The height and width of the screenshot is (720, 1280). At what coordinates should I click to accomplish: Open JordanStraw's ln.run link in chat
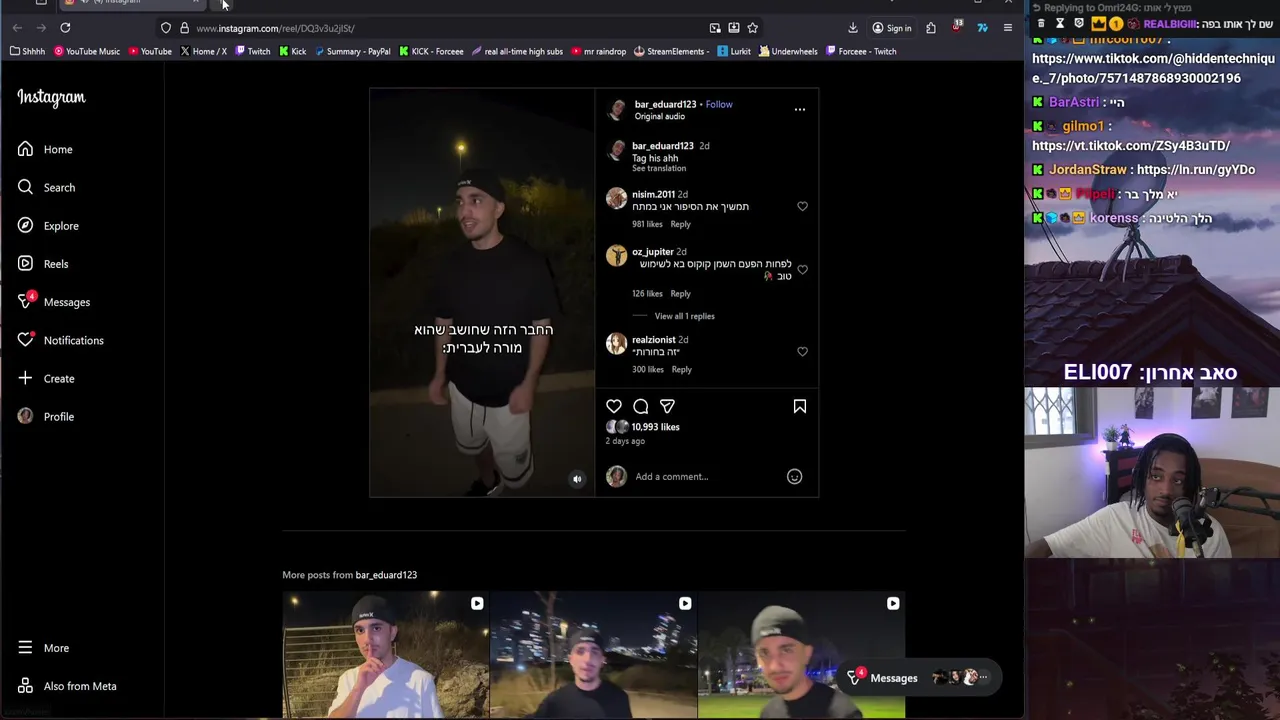point(1195,170)
